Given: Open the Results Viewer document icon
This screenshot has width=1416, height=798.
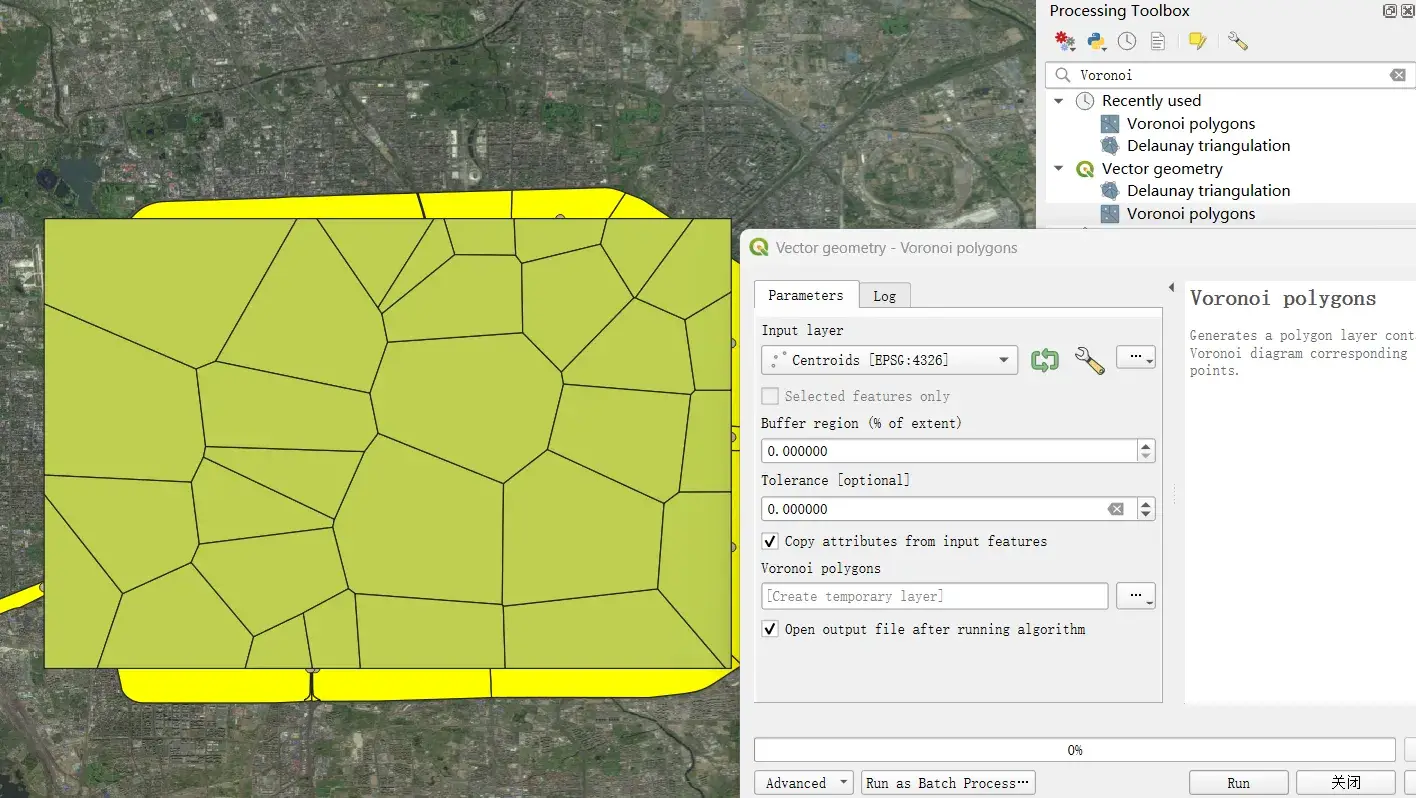Looking at the screenshot, I should pyautogui.click(x=1158, y=41).
